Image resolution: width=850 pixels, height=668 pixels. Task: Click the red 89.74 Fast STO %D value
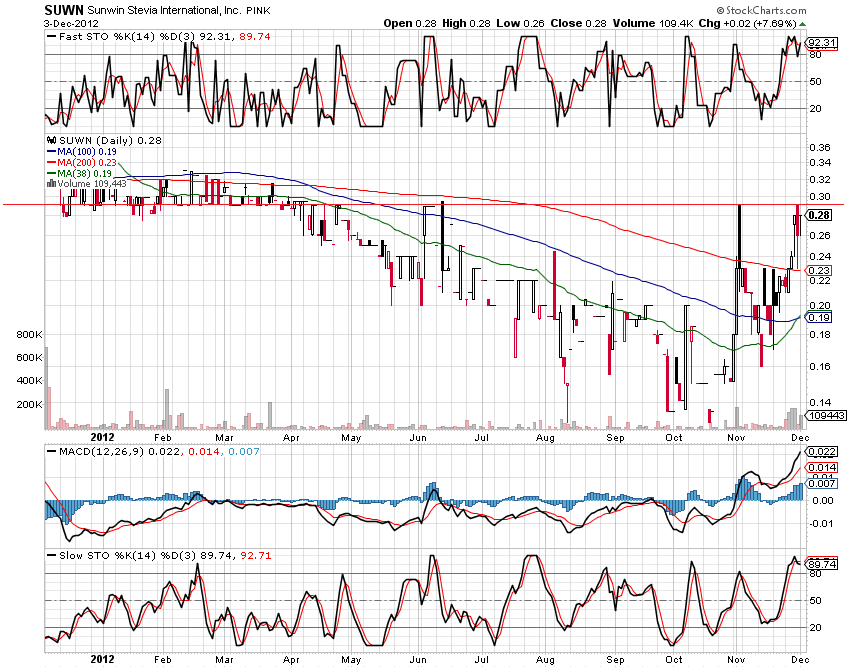[255, 36]
